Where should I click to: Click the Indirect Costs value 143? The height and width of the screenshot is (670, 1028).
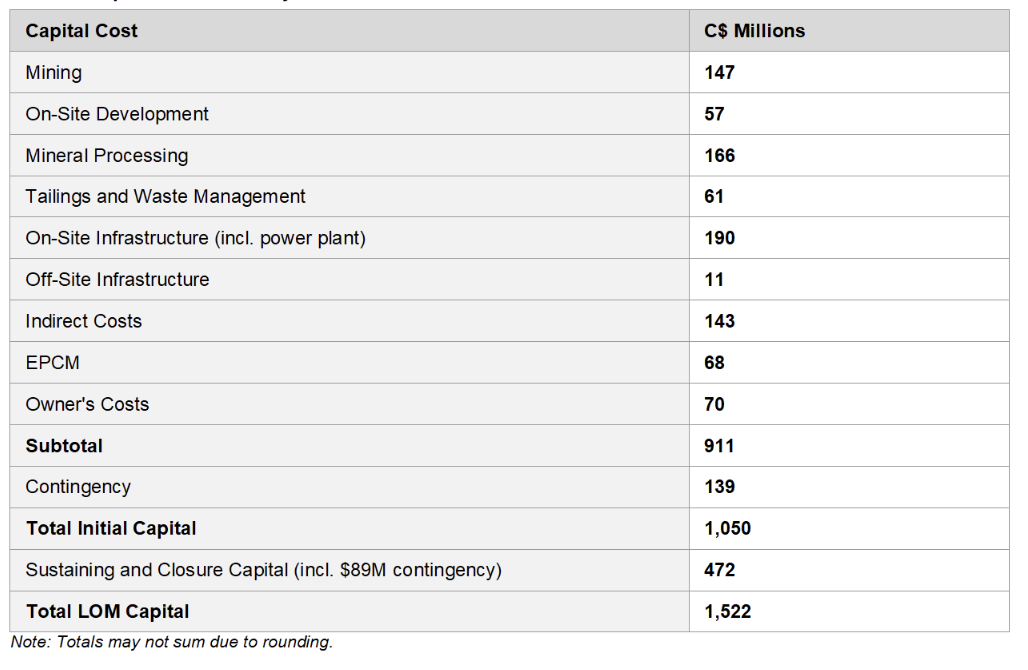tap(719, 321)
